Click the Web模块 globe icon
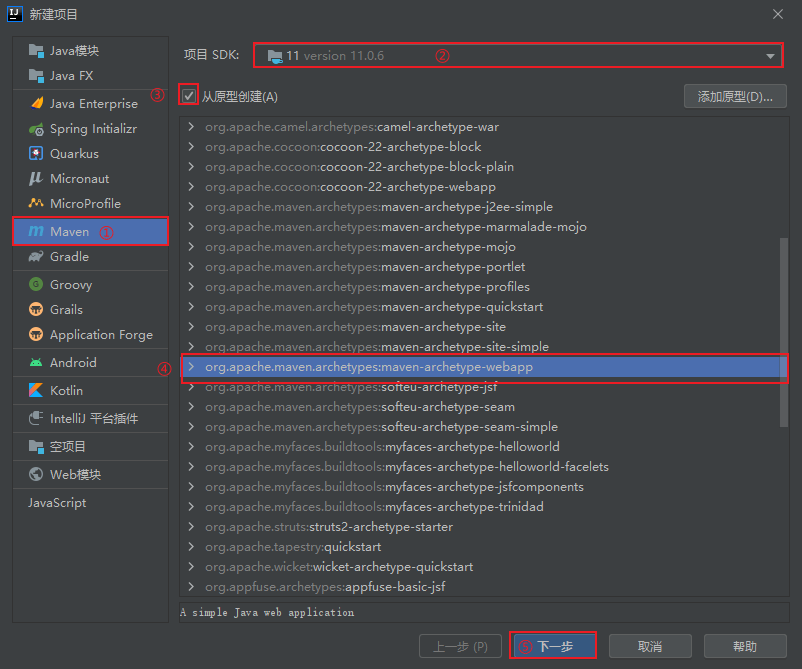The width and height of the screenshot is (802, 669). pyautogui.click(x=36, y=474)
